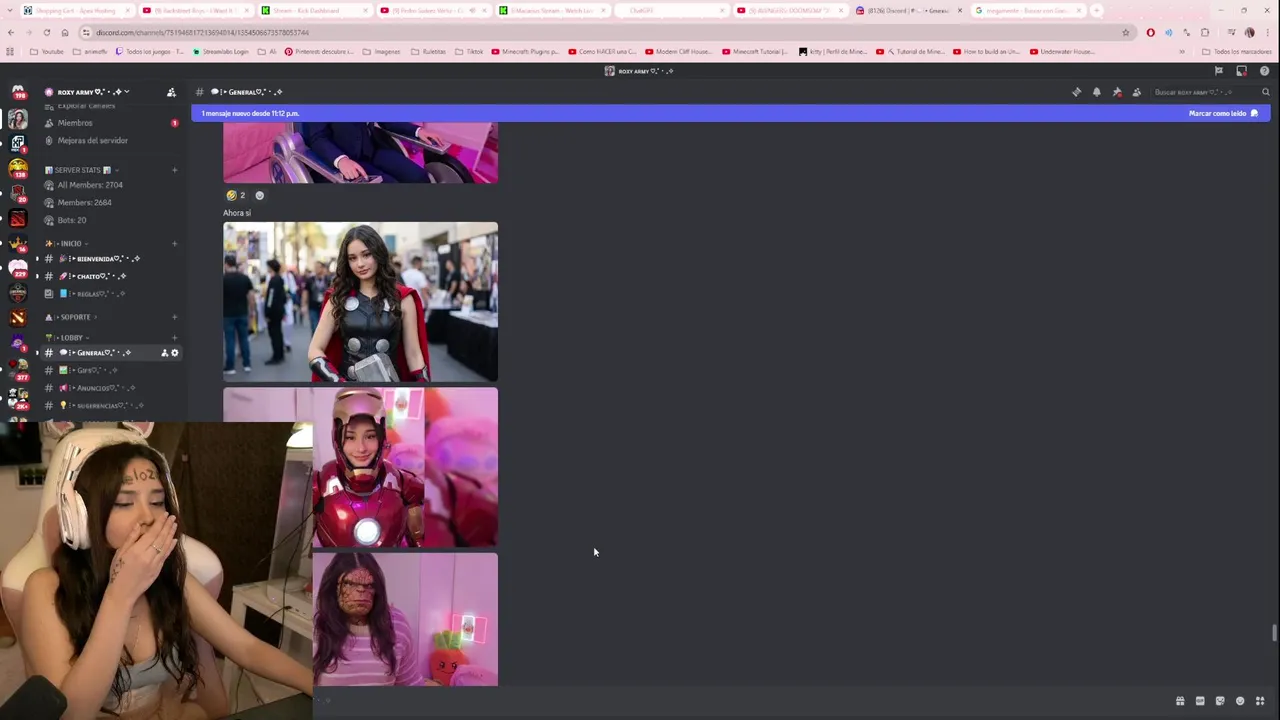Open Pinterest bookmark in bookmarks bar
Screen dimensions: 1280x720
[318, 51]
